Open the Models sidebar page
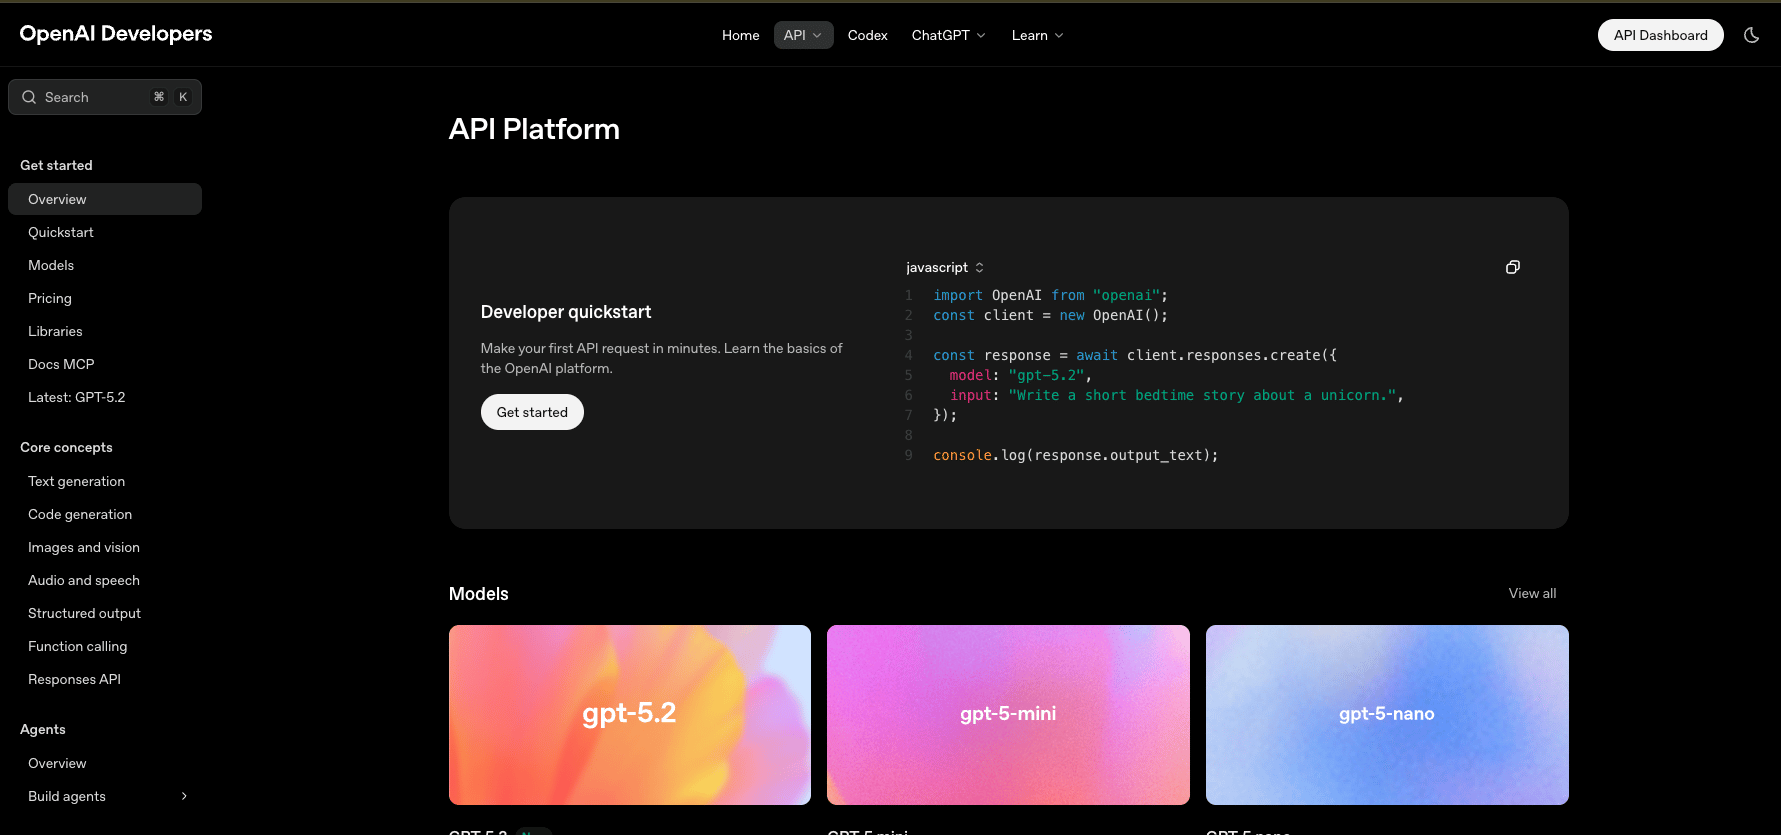Screen dimensions: 1781x835 click(x=105, y=265)
